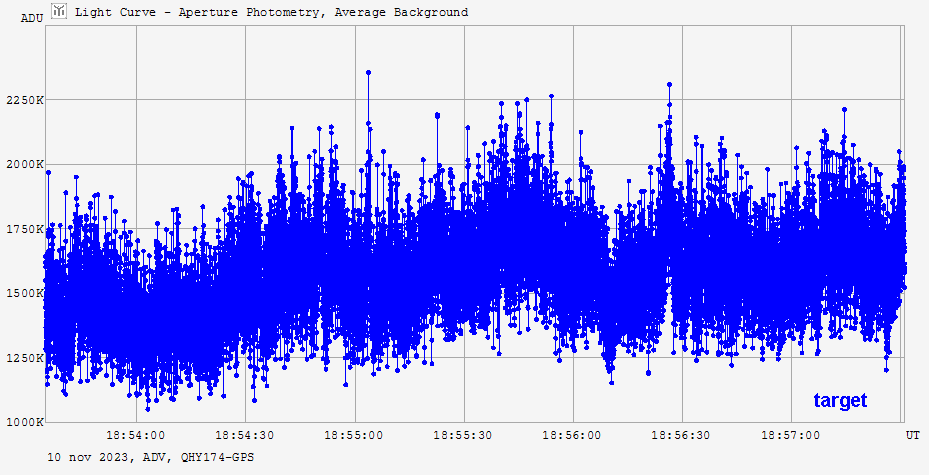Image resolution: width=929 pixels, height=475 pixels.
Task: Click the UT axis label
Action: coord(912,435)
